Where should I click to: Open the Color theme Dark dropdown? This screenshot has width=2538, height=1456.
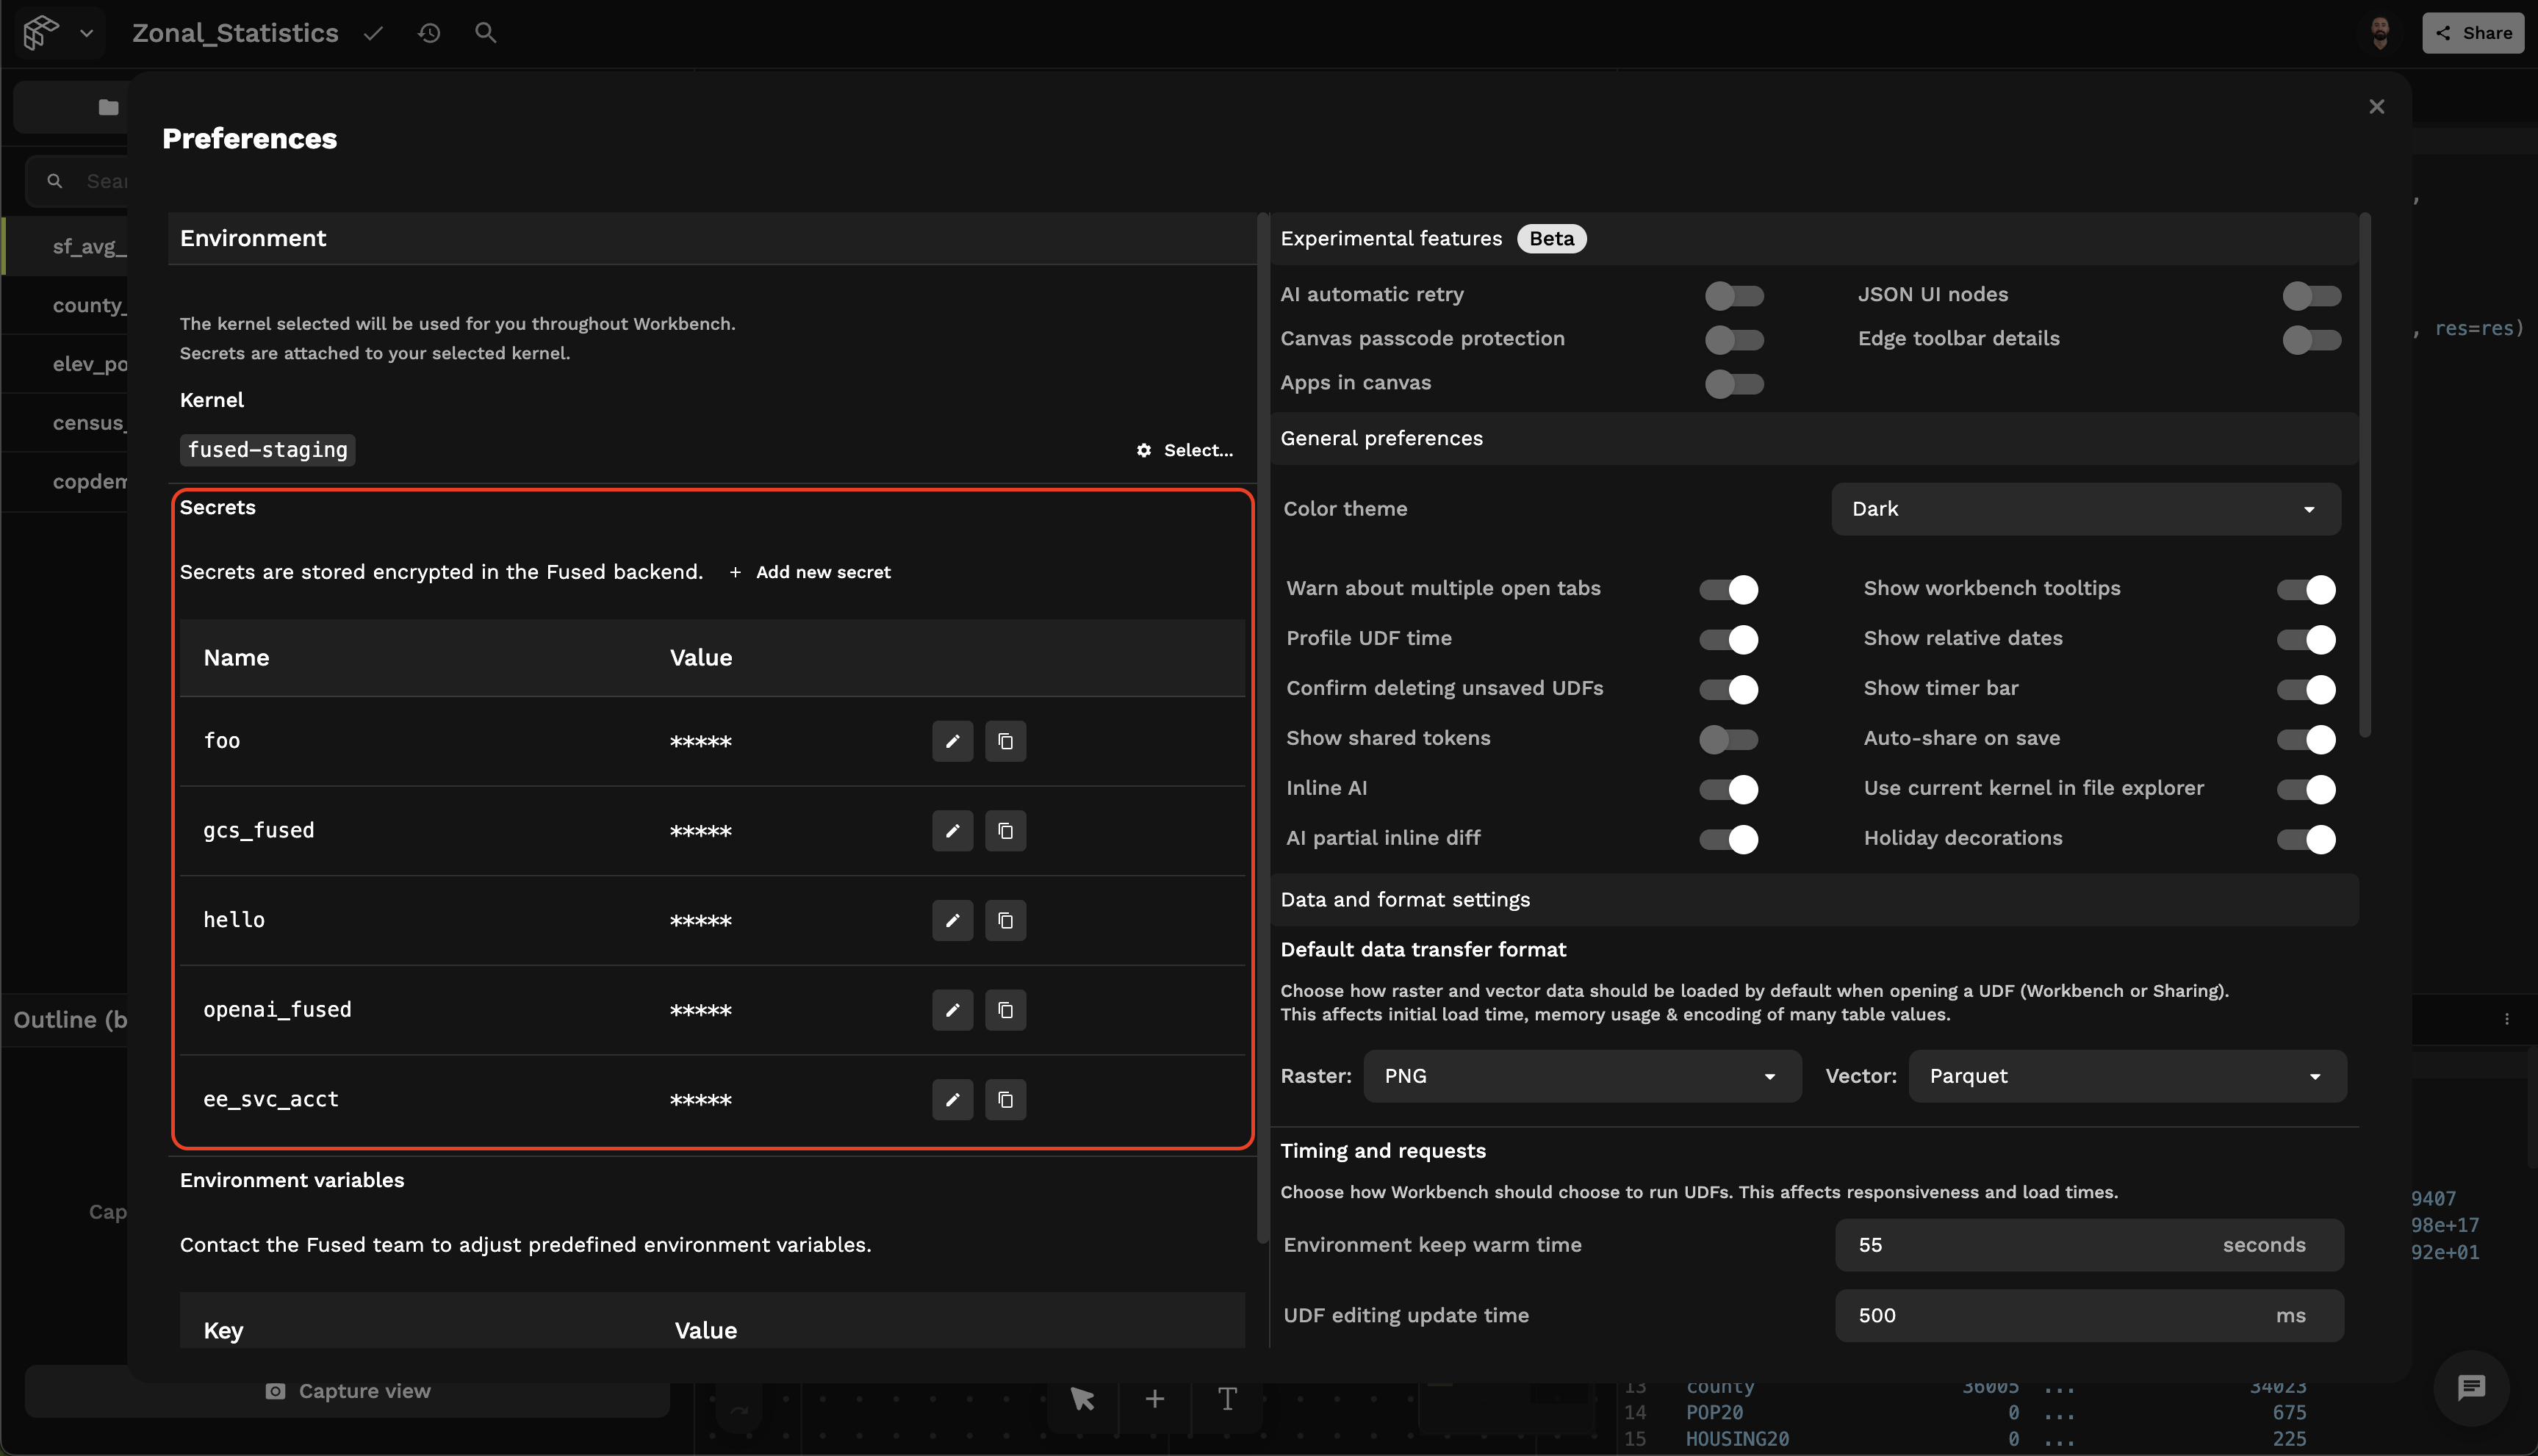2085,509
